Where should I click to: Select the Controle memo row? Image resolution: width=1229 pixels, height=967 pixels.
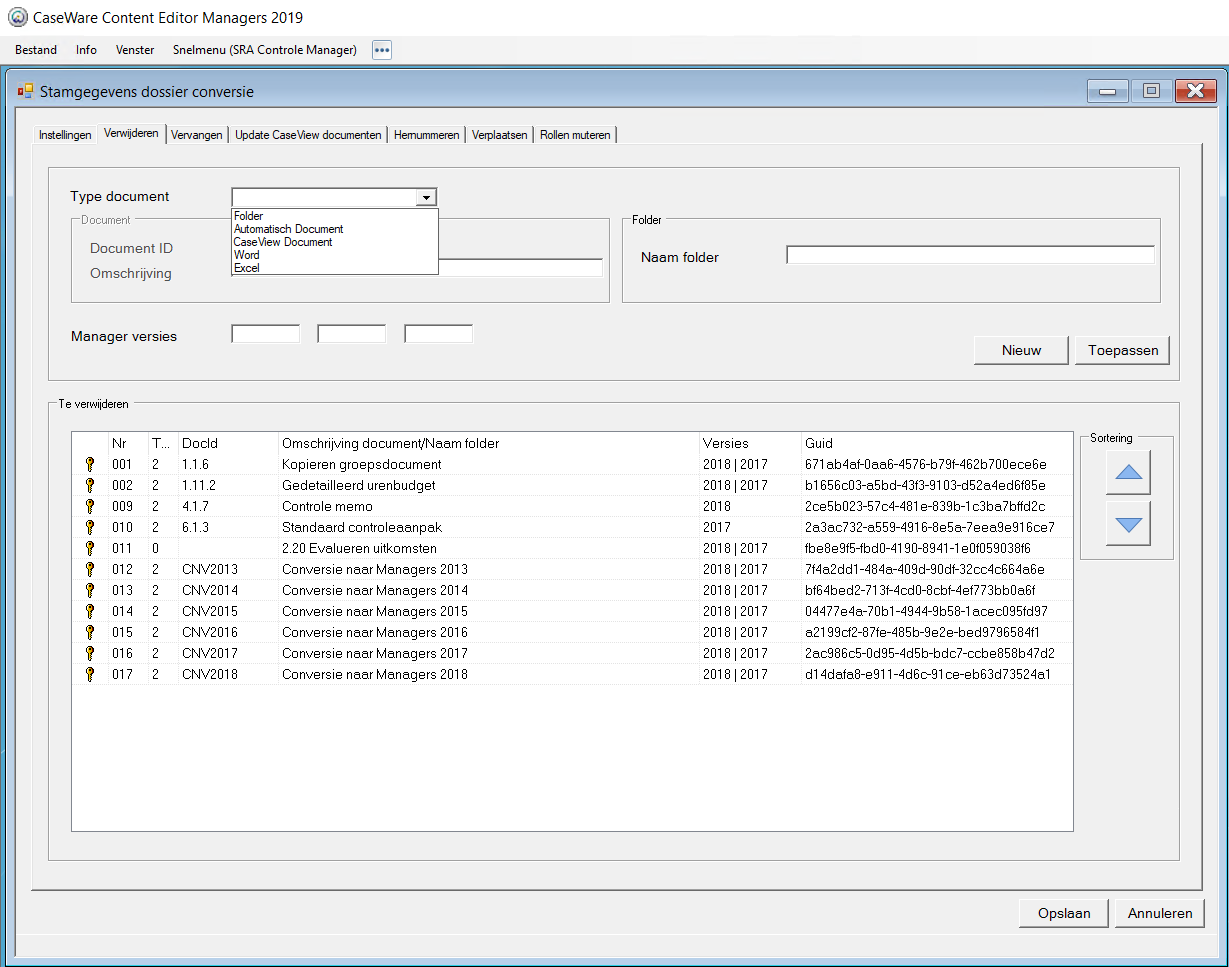572,506
